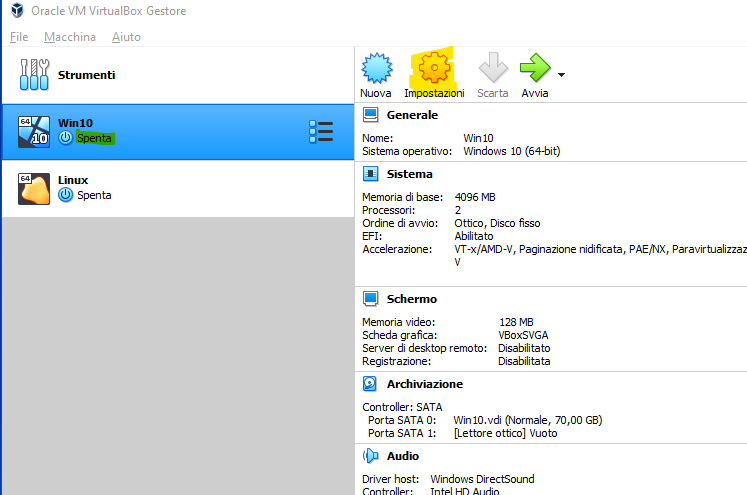This screenshot has width=747, height=495.
Task: Open the Generale settings heading
Action: click(412, 115)
